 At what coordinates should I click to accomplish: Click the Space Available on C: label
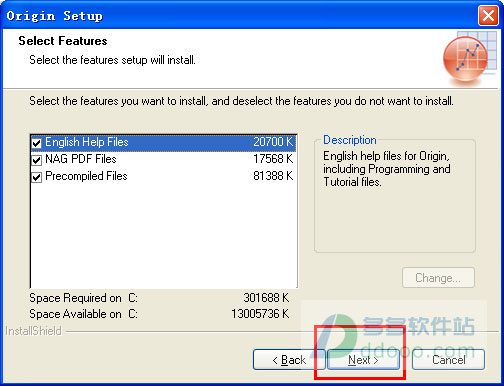coord(83,314)
